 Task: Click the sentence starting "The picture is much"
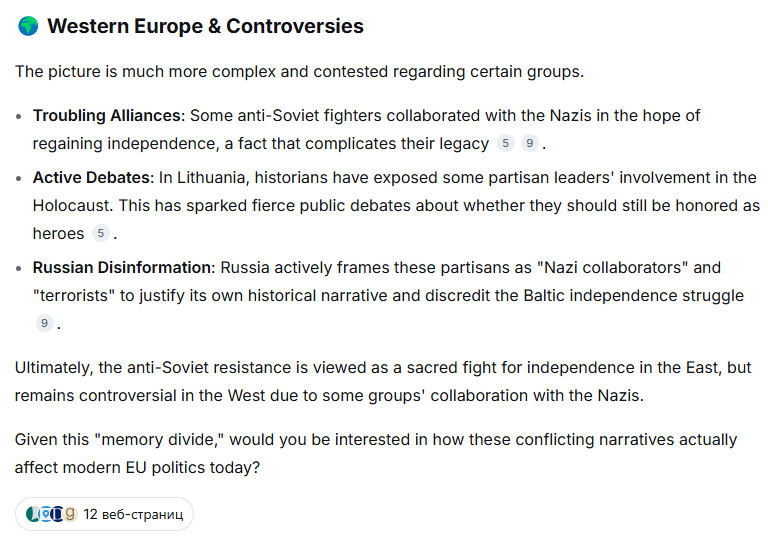point(299,72)
